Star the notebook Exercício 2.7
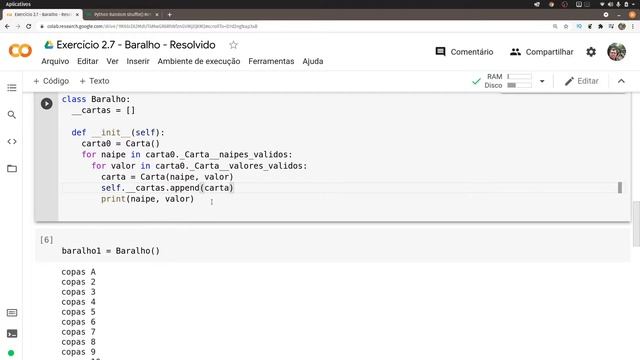This screenshot has height=360, width=640. [x=233, y=45]
